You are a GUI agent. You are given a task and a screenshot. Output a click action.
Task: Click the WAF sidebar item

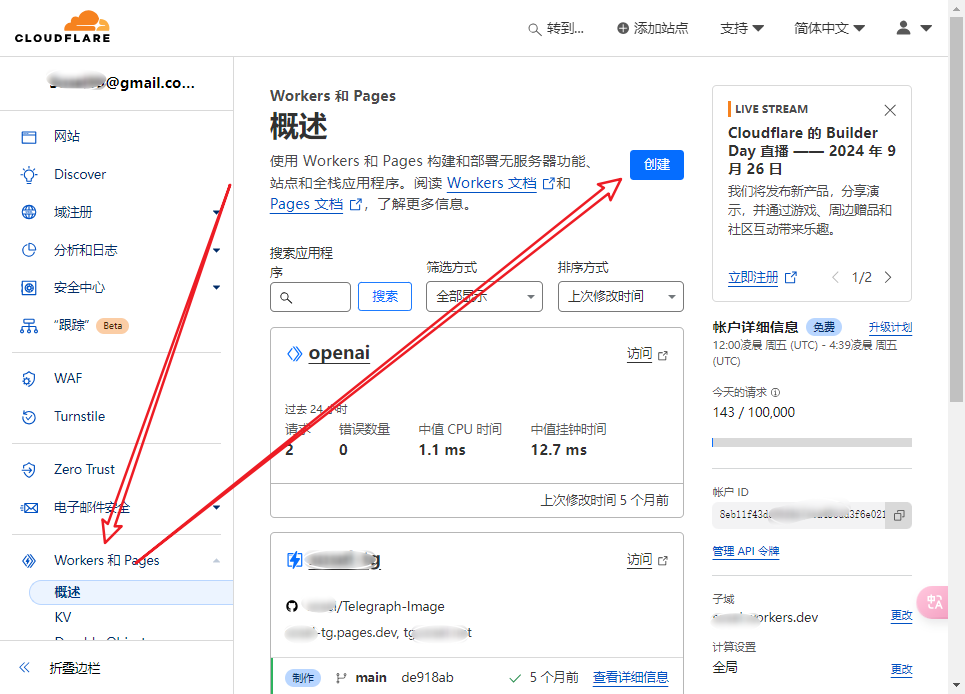pos(68,378)
